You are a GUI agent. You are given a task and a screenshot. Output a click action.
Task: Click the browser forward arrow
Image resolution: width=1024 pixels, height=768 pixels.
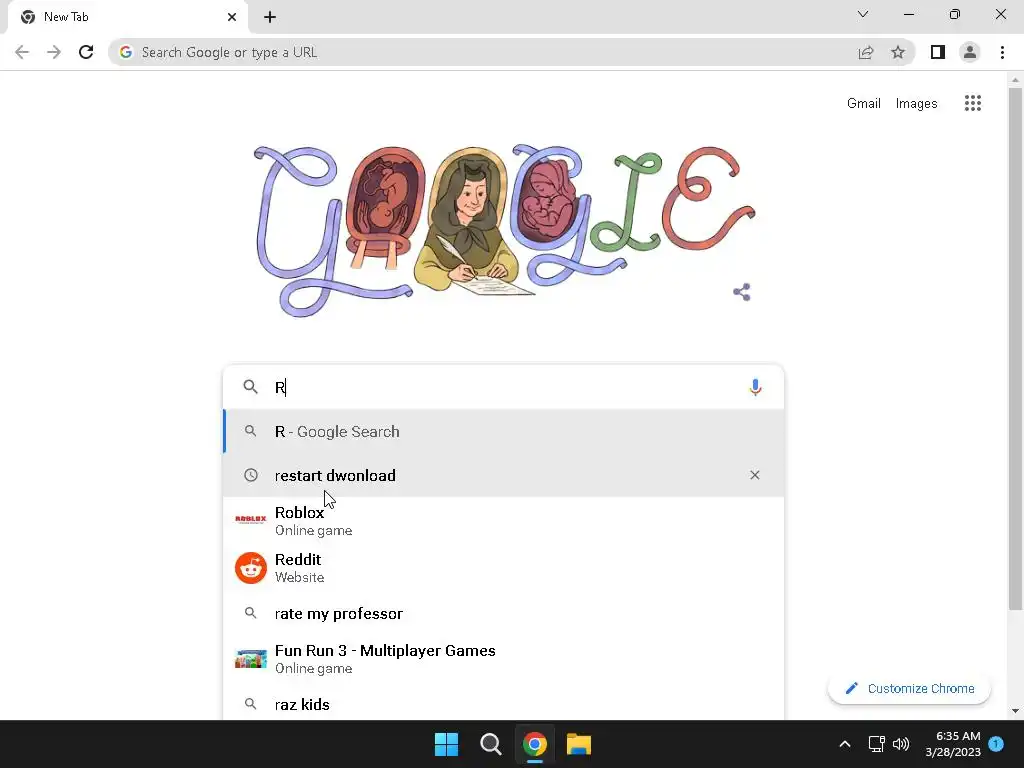click(x=54, y=52)
